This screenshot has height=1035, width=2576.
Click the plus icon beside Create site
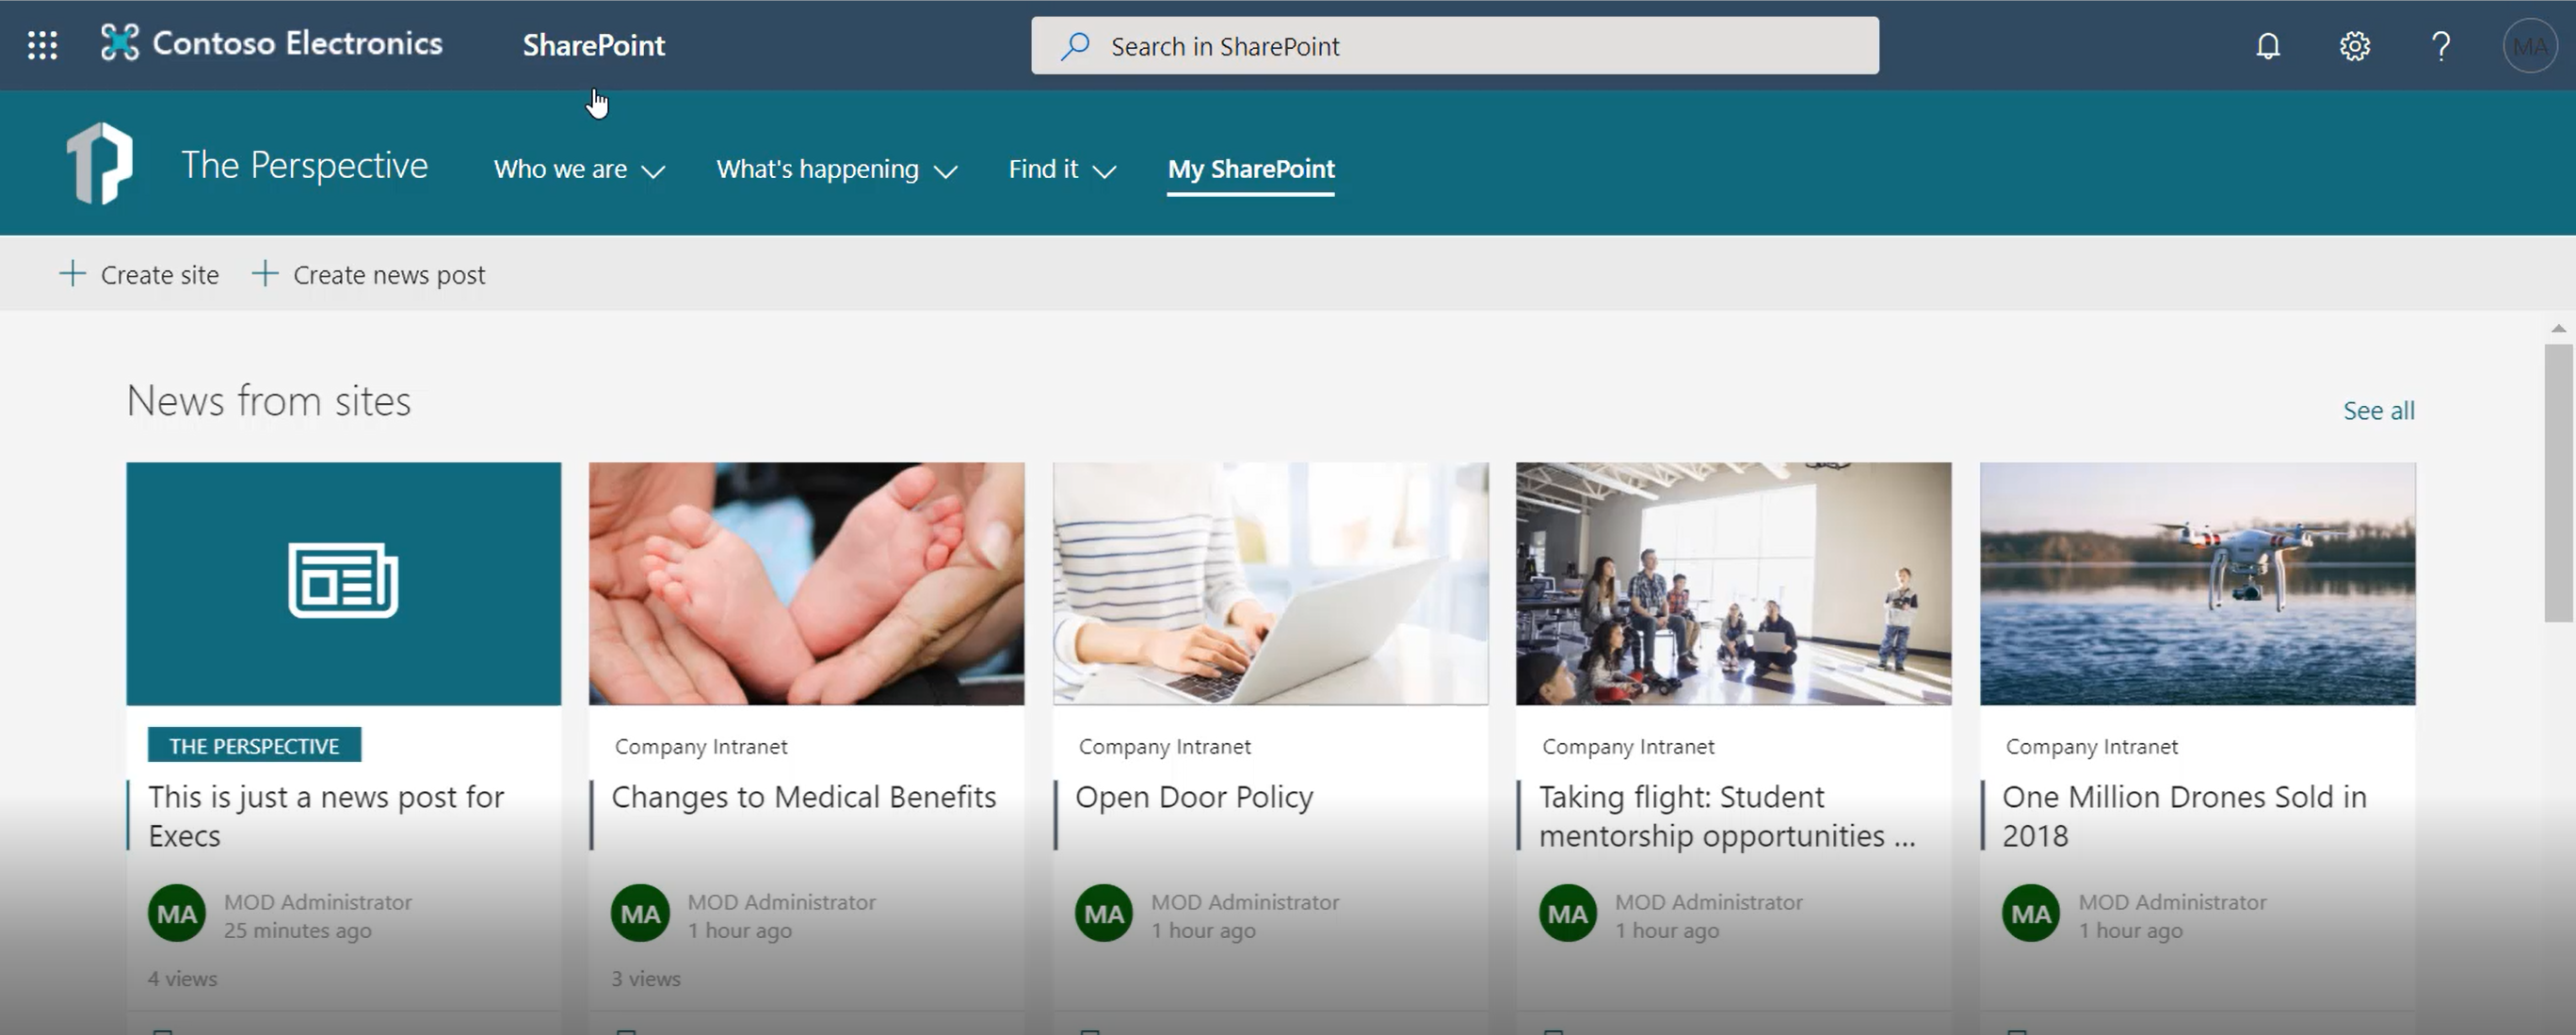pos(72,273)
